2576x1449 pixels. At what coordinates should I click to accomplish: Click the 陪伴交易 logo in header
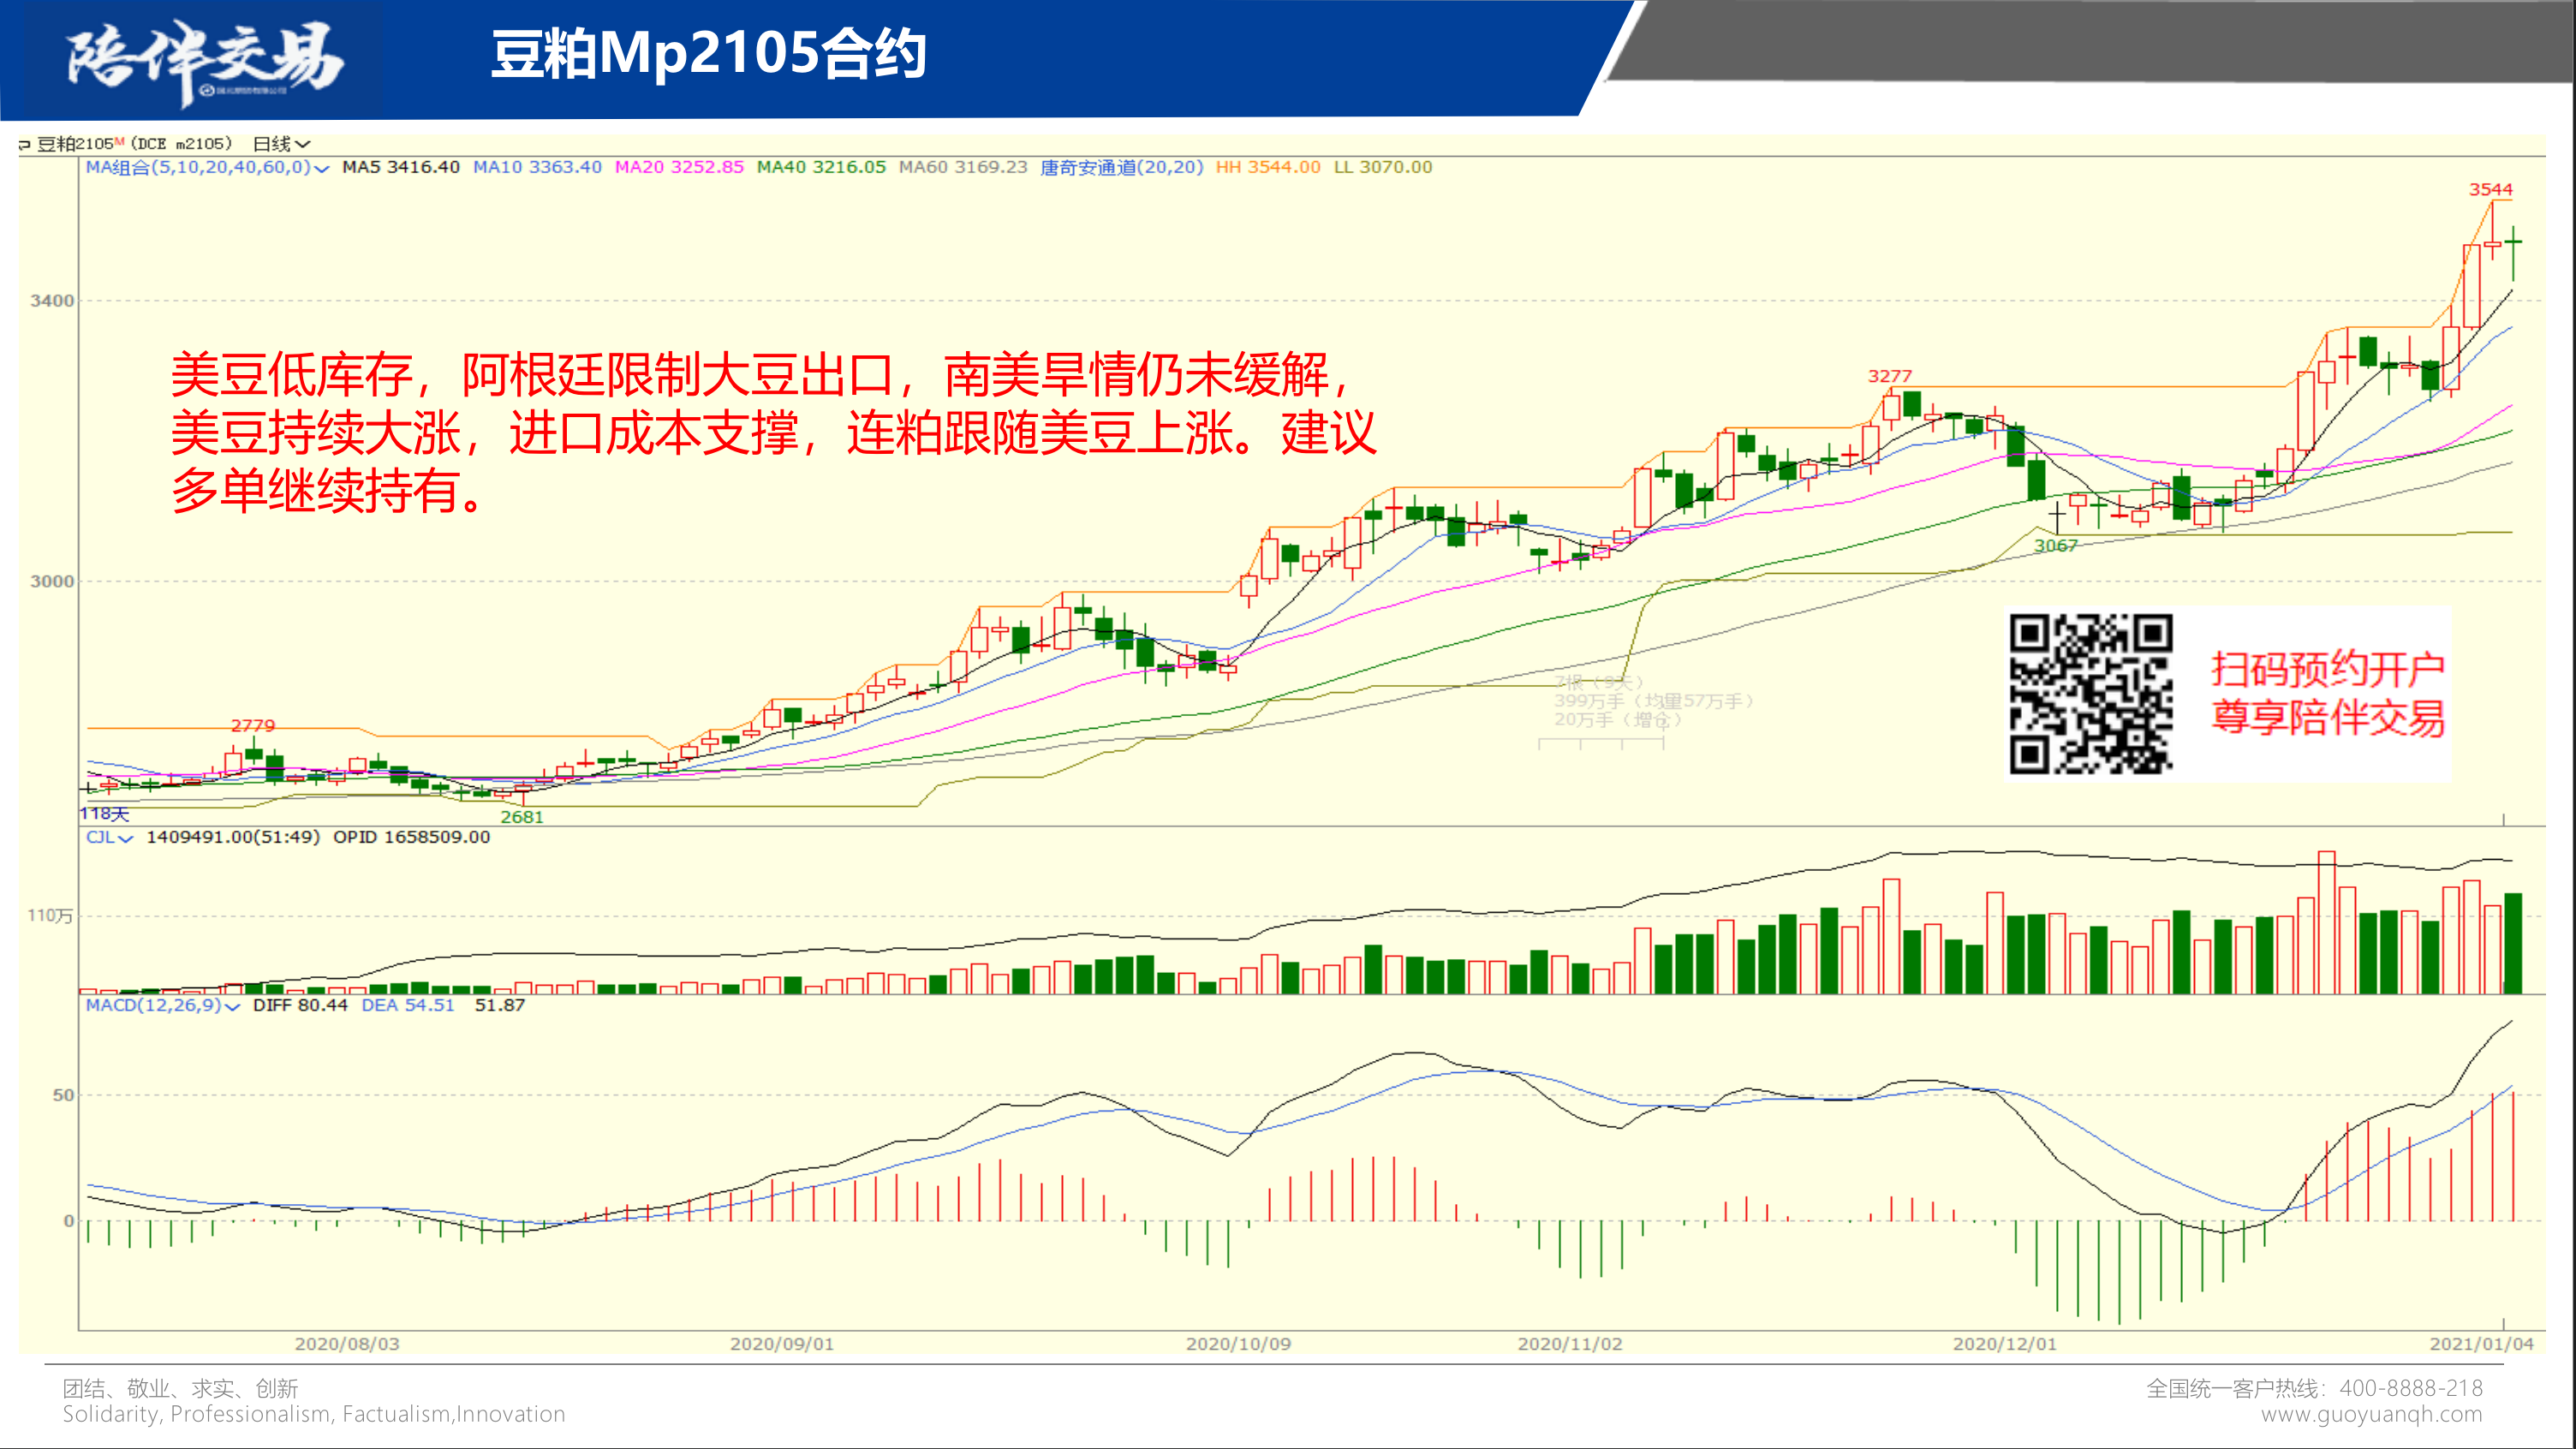pos(205,60)
